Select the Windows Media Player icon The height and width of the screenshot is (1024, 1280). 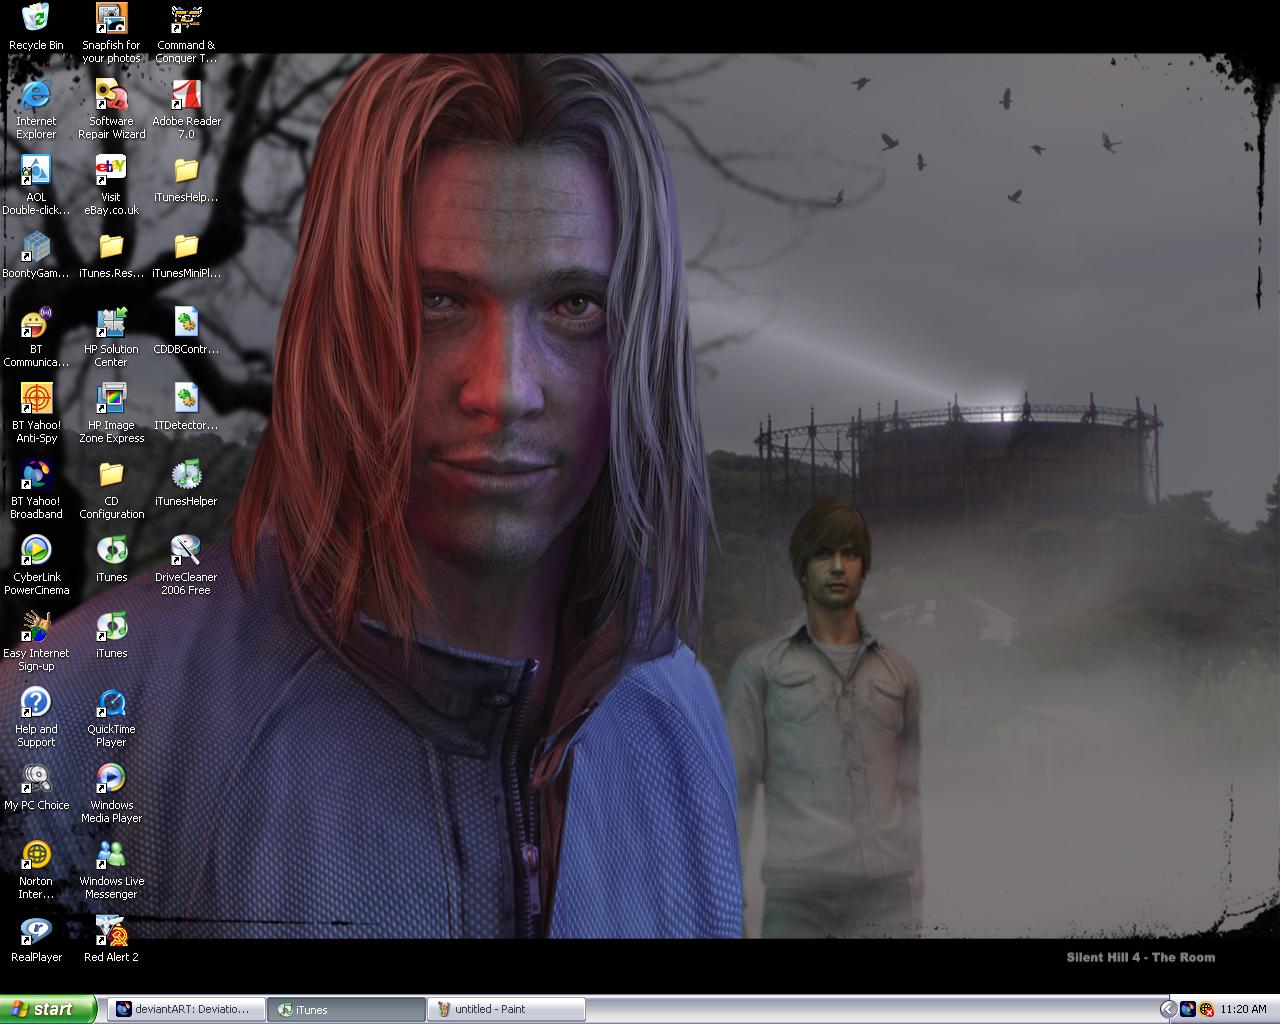click(x=111, y=793)
